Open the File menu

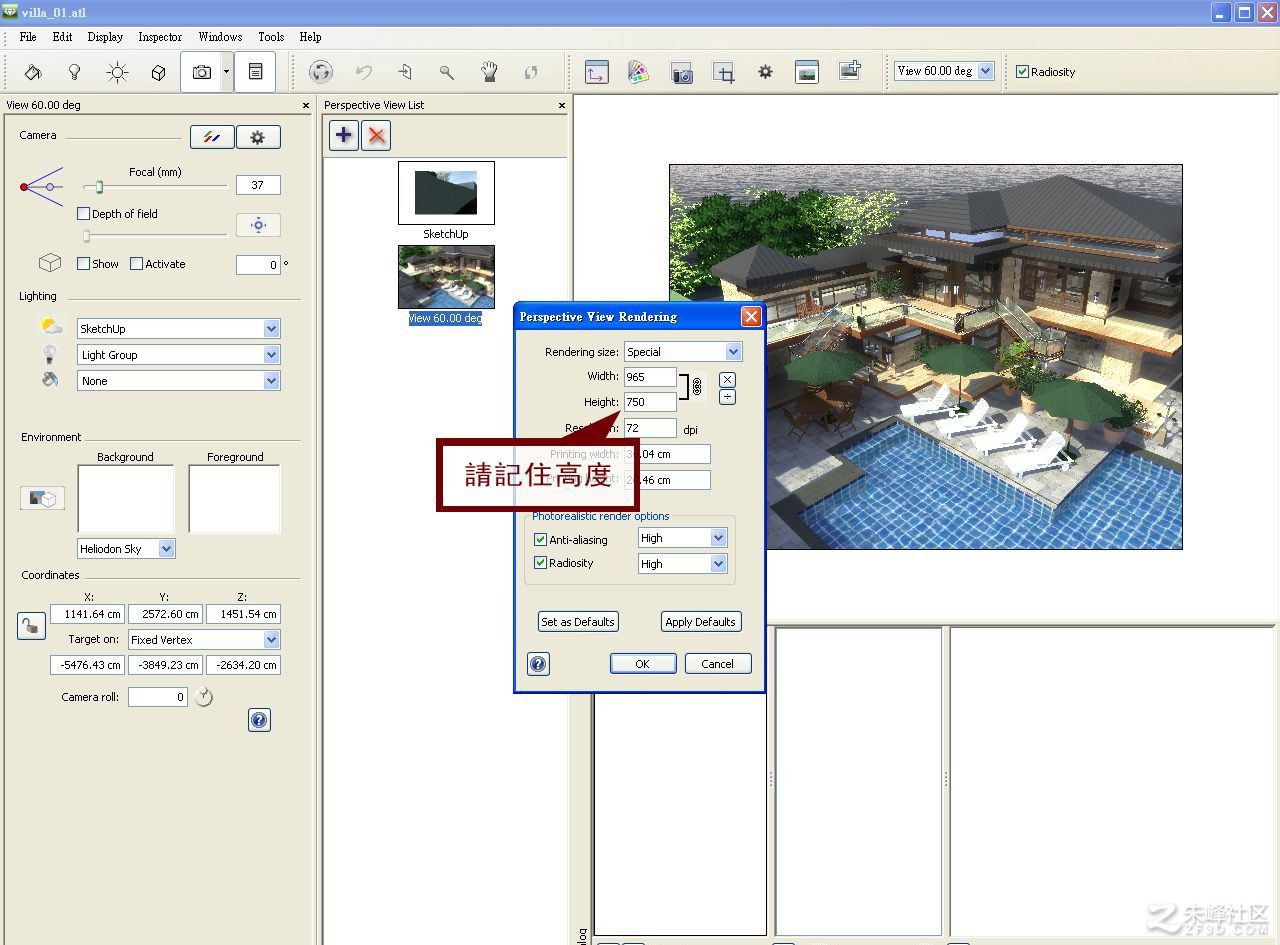[28, 37]
